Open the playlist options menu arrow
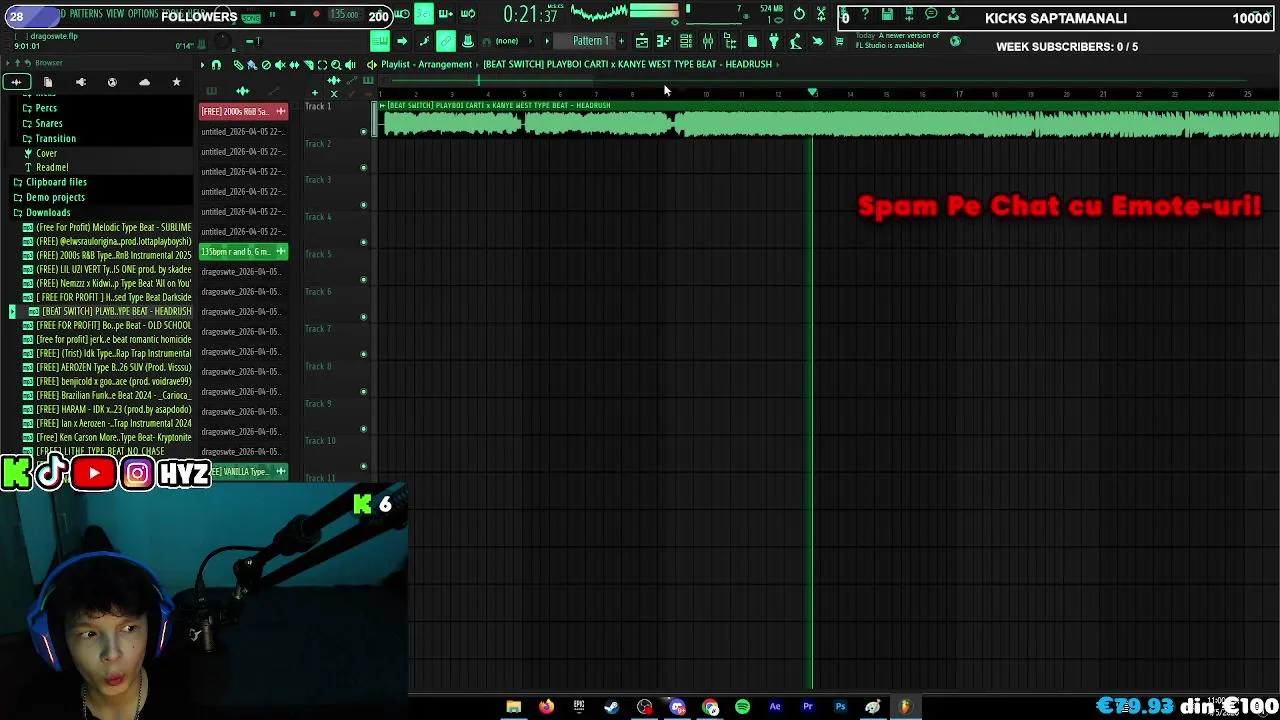1280x720 pixels. click(202, 65)
